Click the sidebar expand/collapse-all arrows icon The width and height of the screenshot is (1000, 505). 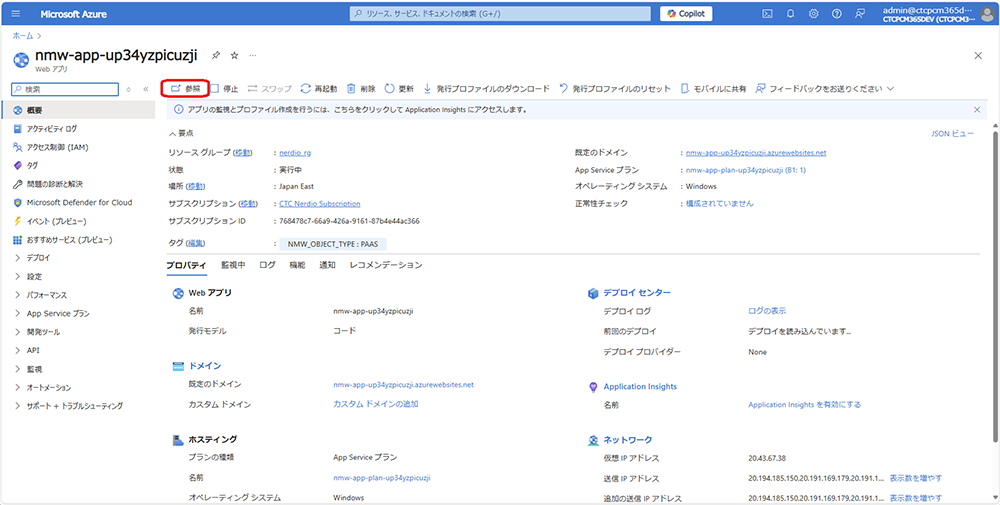(129, 89)
